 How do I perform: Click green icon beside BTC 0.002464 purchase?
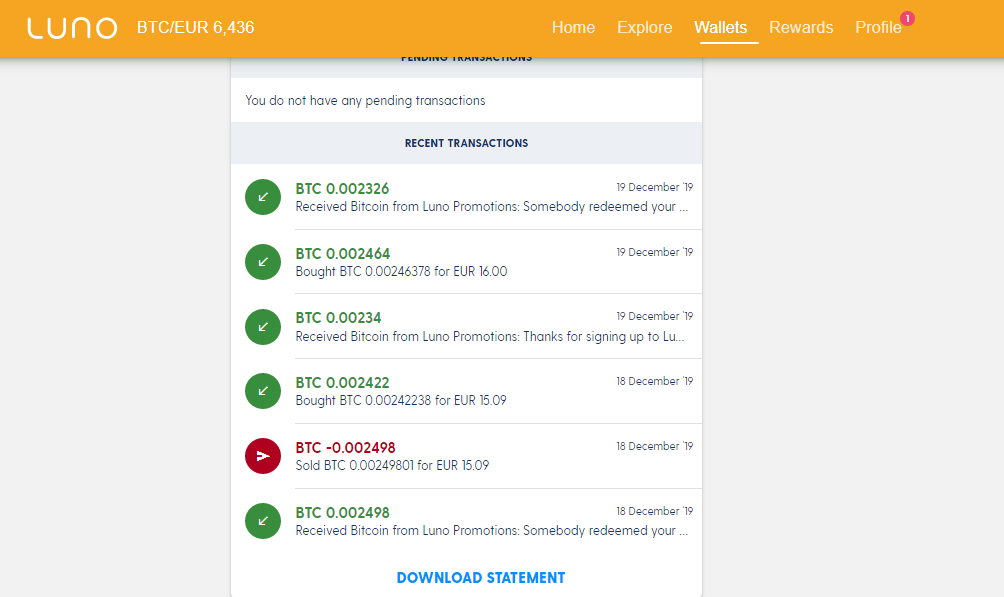point(263,262)
